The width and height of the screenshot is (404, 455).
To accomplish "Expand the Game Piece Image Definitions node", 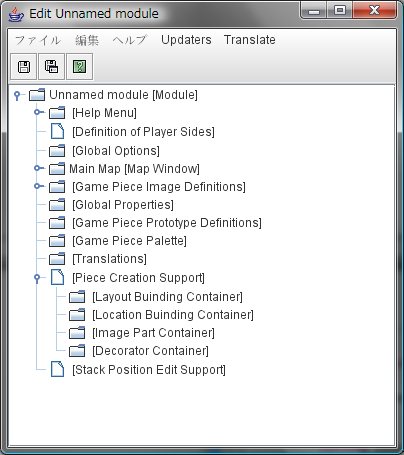I will (x=38, y=186).
